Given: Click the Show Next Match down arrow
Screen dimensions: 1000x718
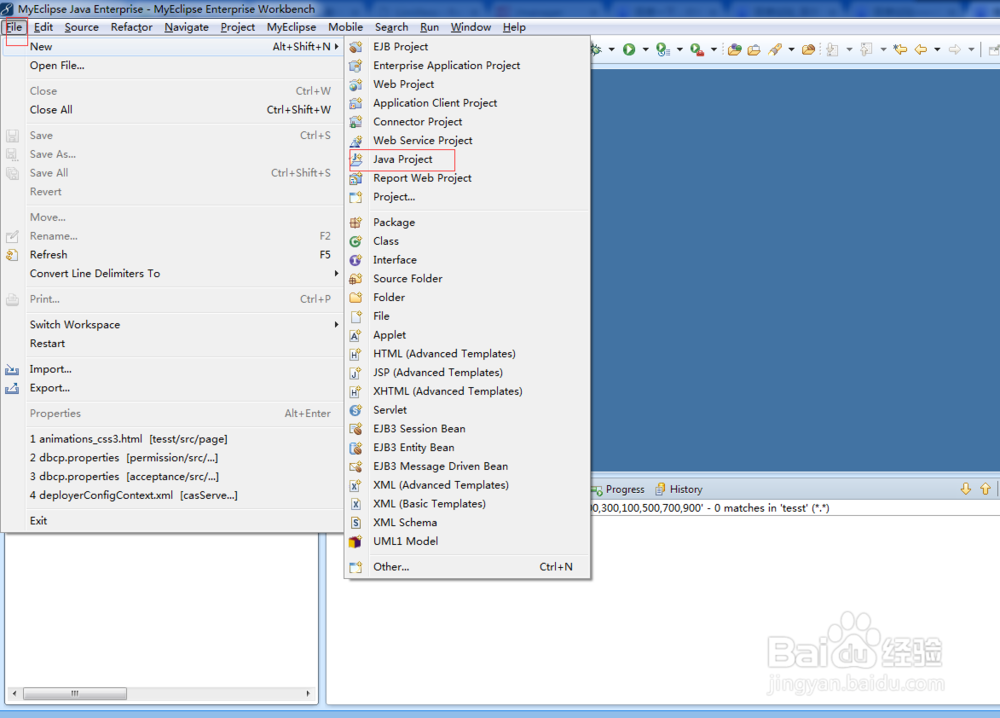Looking at the screenshot, I should 966,489.
